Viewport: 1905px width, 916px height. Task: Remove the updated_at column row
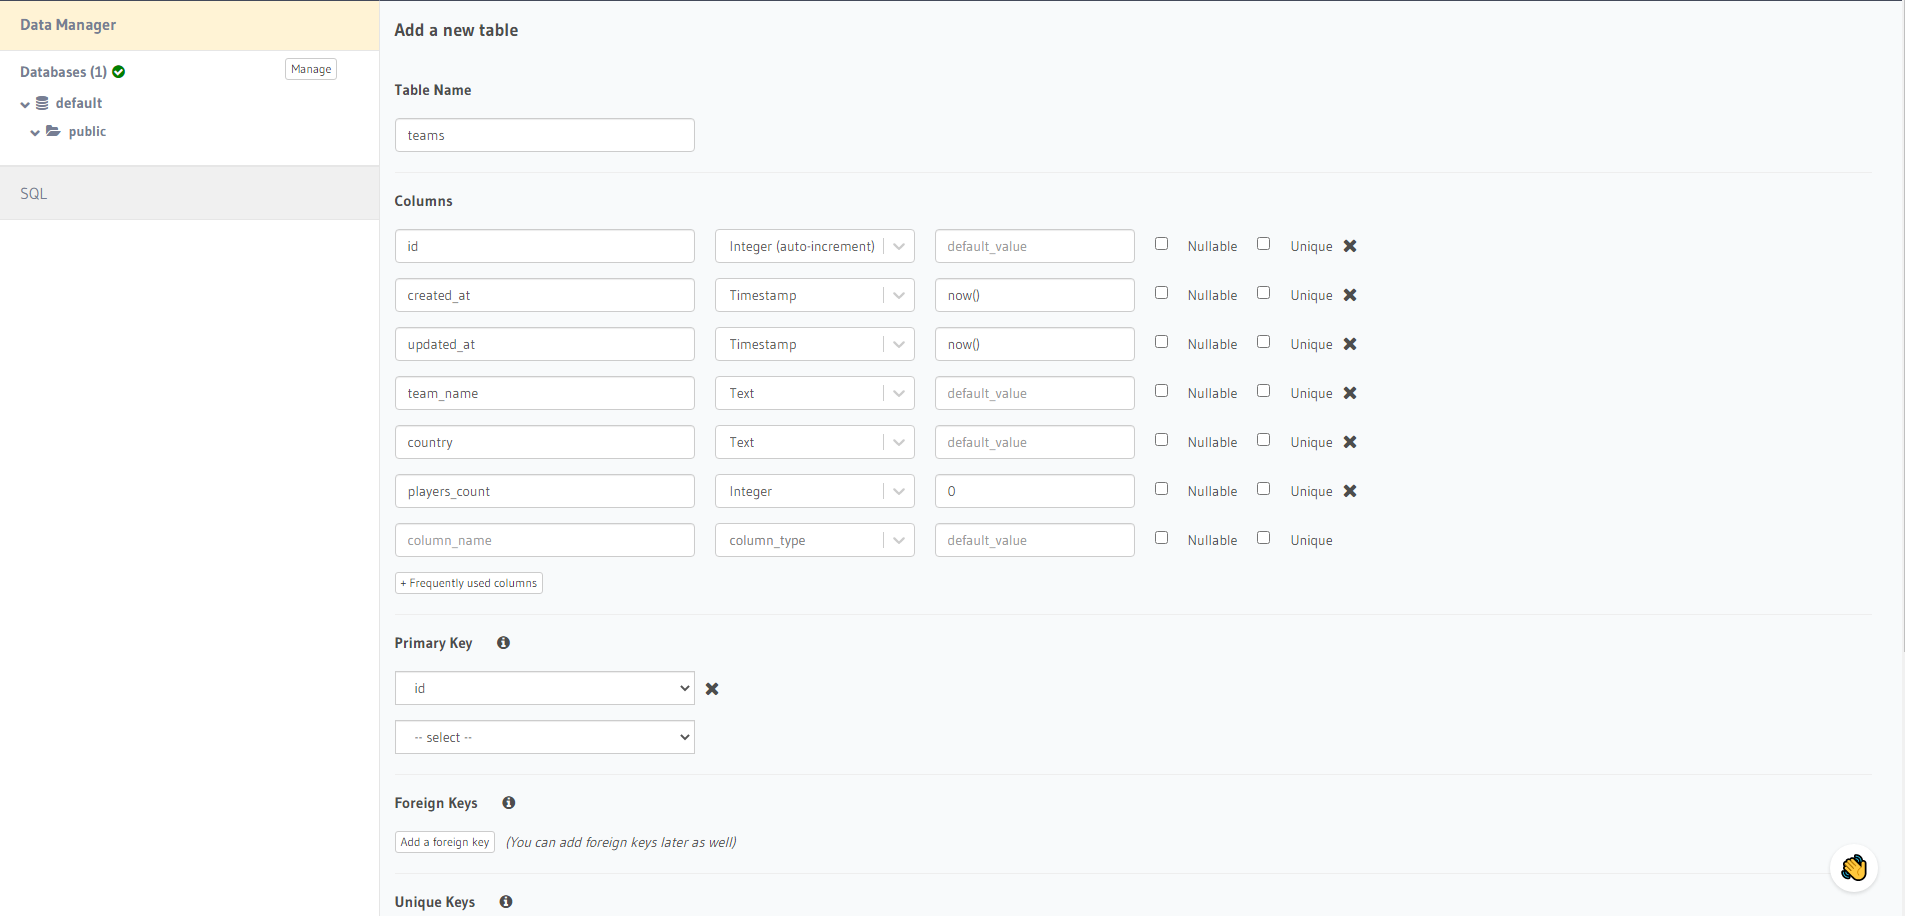pyautogui.click(x=1350, y=344)
